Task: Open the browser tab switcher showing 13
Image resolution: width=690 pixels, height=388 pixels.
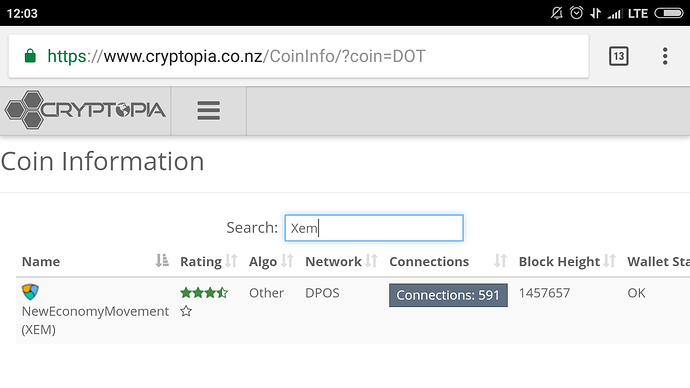Action: (x=618, y=56)
